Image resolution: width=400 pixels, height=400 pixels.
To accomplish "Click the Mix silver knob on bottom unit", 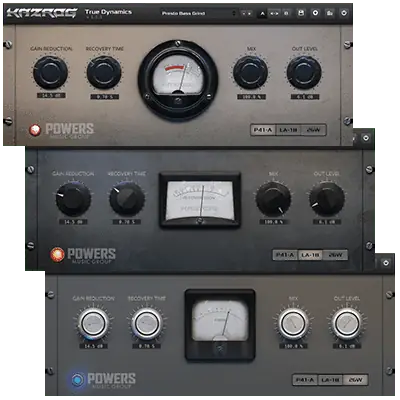I will pyautogui.click(x=293, y=323).
